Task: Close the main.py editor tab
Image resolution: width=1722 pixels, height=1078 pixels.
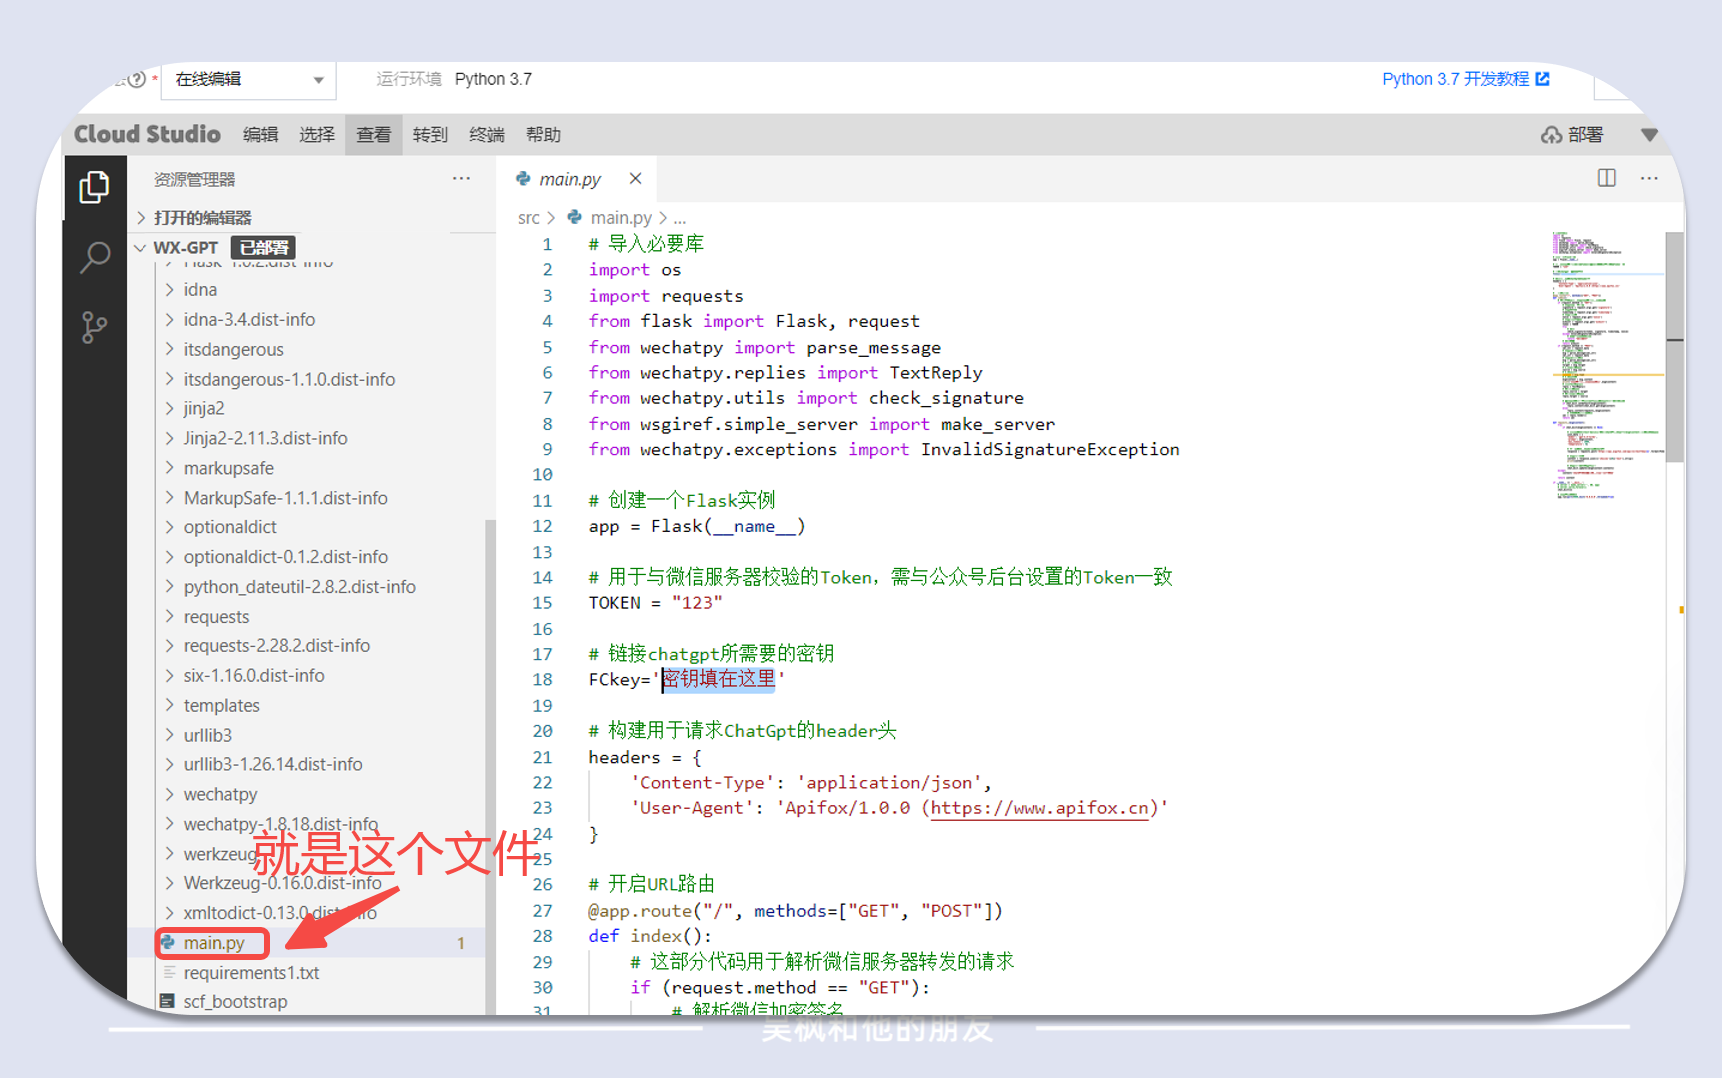Action: tap(635, 178)
